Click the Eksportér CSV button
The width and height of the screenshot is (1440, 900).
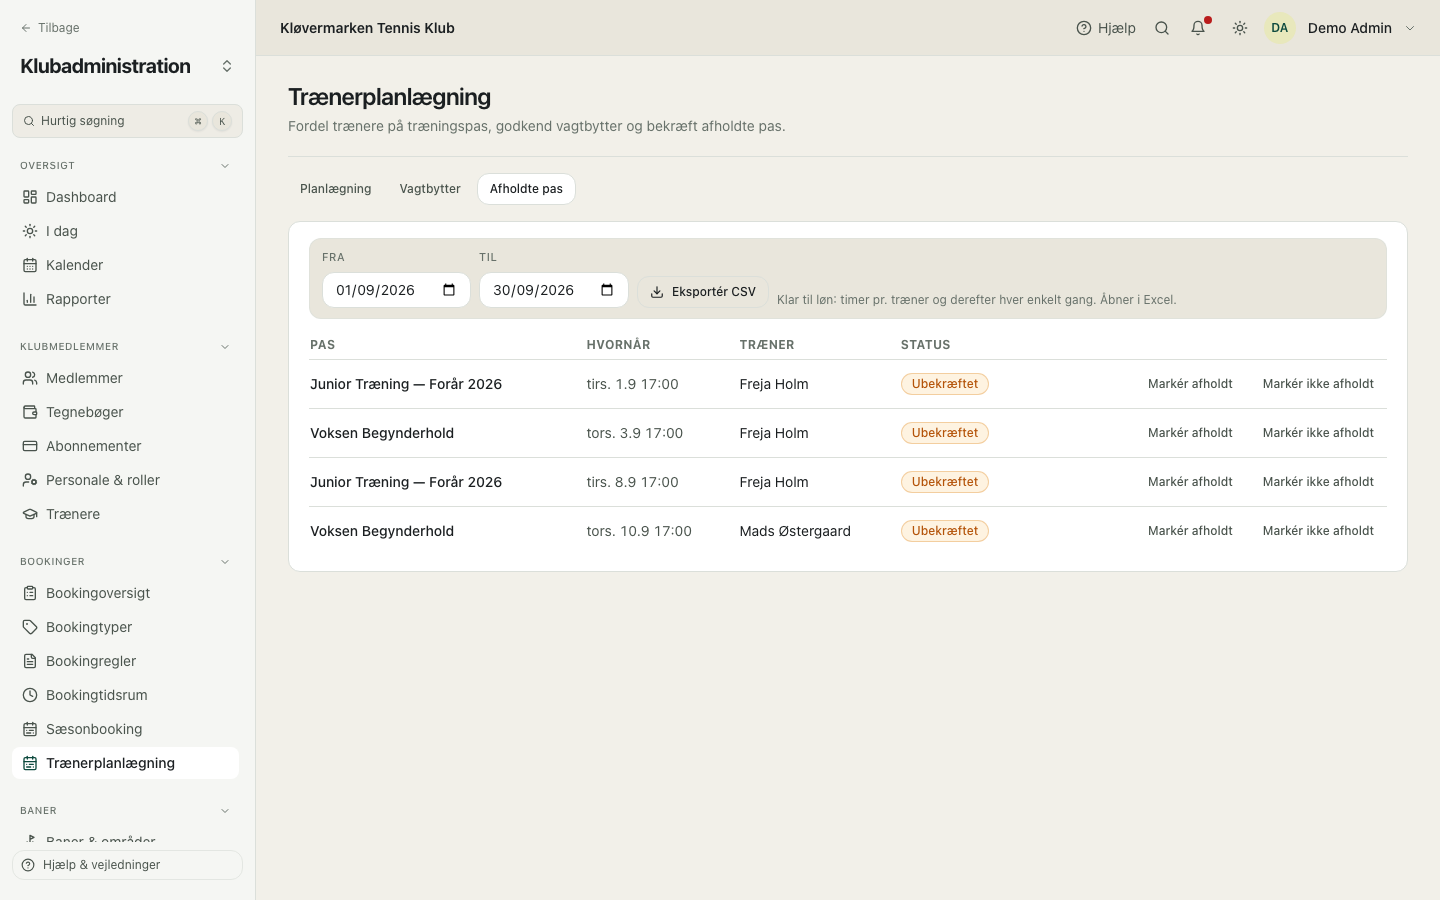[703, 292]
